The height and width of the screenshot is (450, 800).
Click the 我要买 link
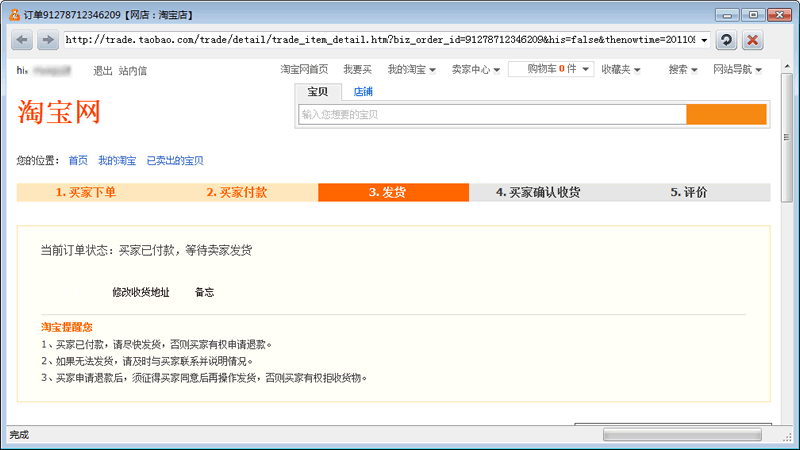click(x=357, y=69)
